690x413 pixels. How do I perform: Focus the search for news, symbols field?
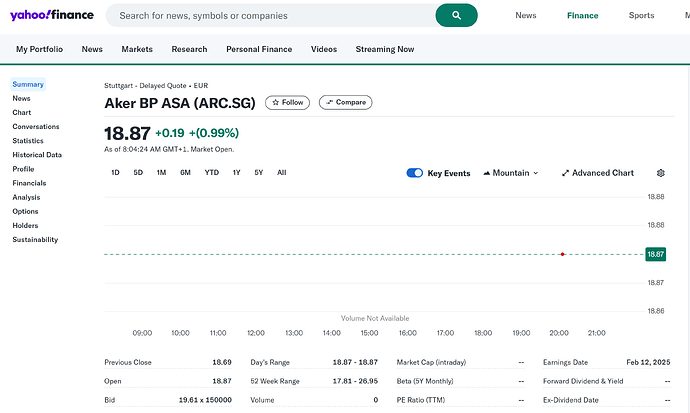pyautogui.click(x=271, y=15)
